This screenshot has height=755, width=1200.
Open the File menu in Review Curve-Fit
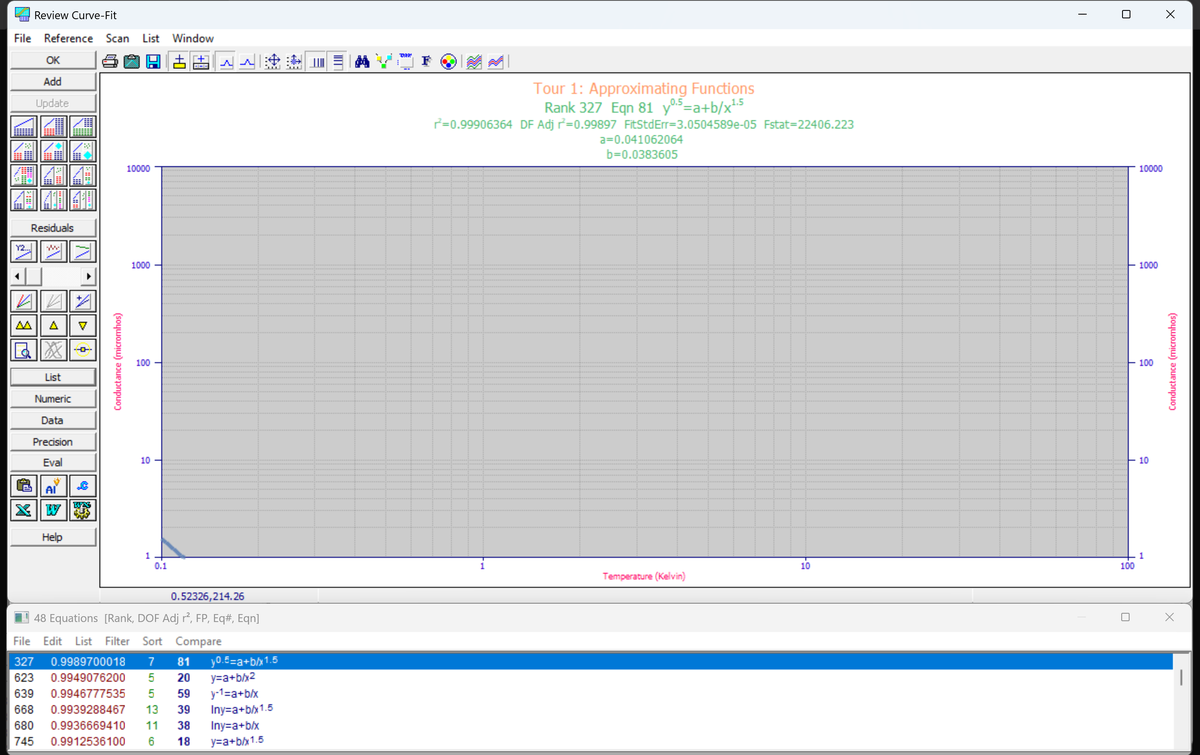[x=22, y=38]
